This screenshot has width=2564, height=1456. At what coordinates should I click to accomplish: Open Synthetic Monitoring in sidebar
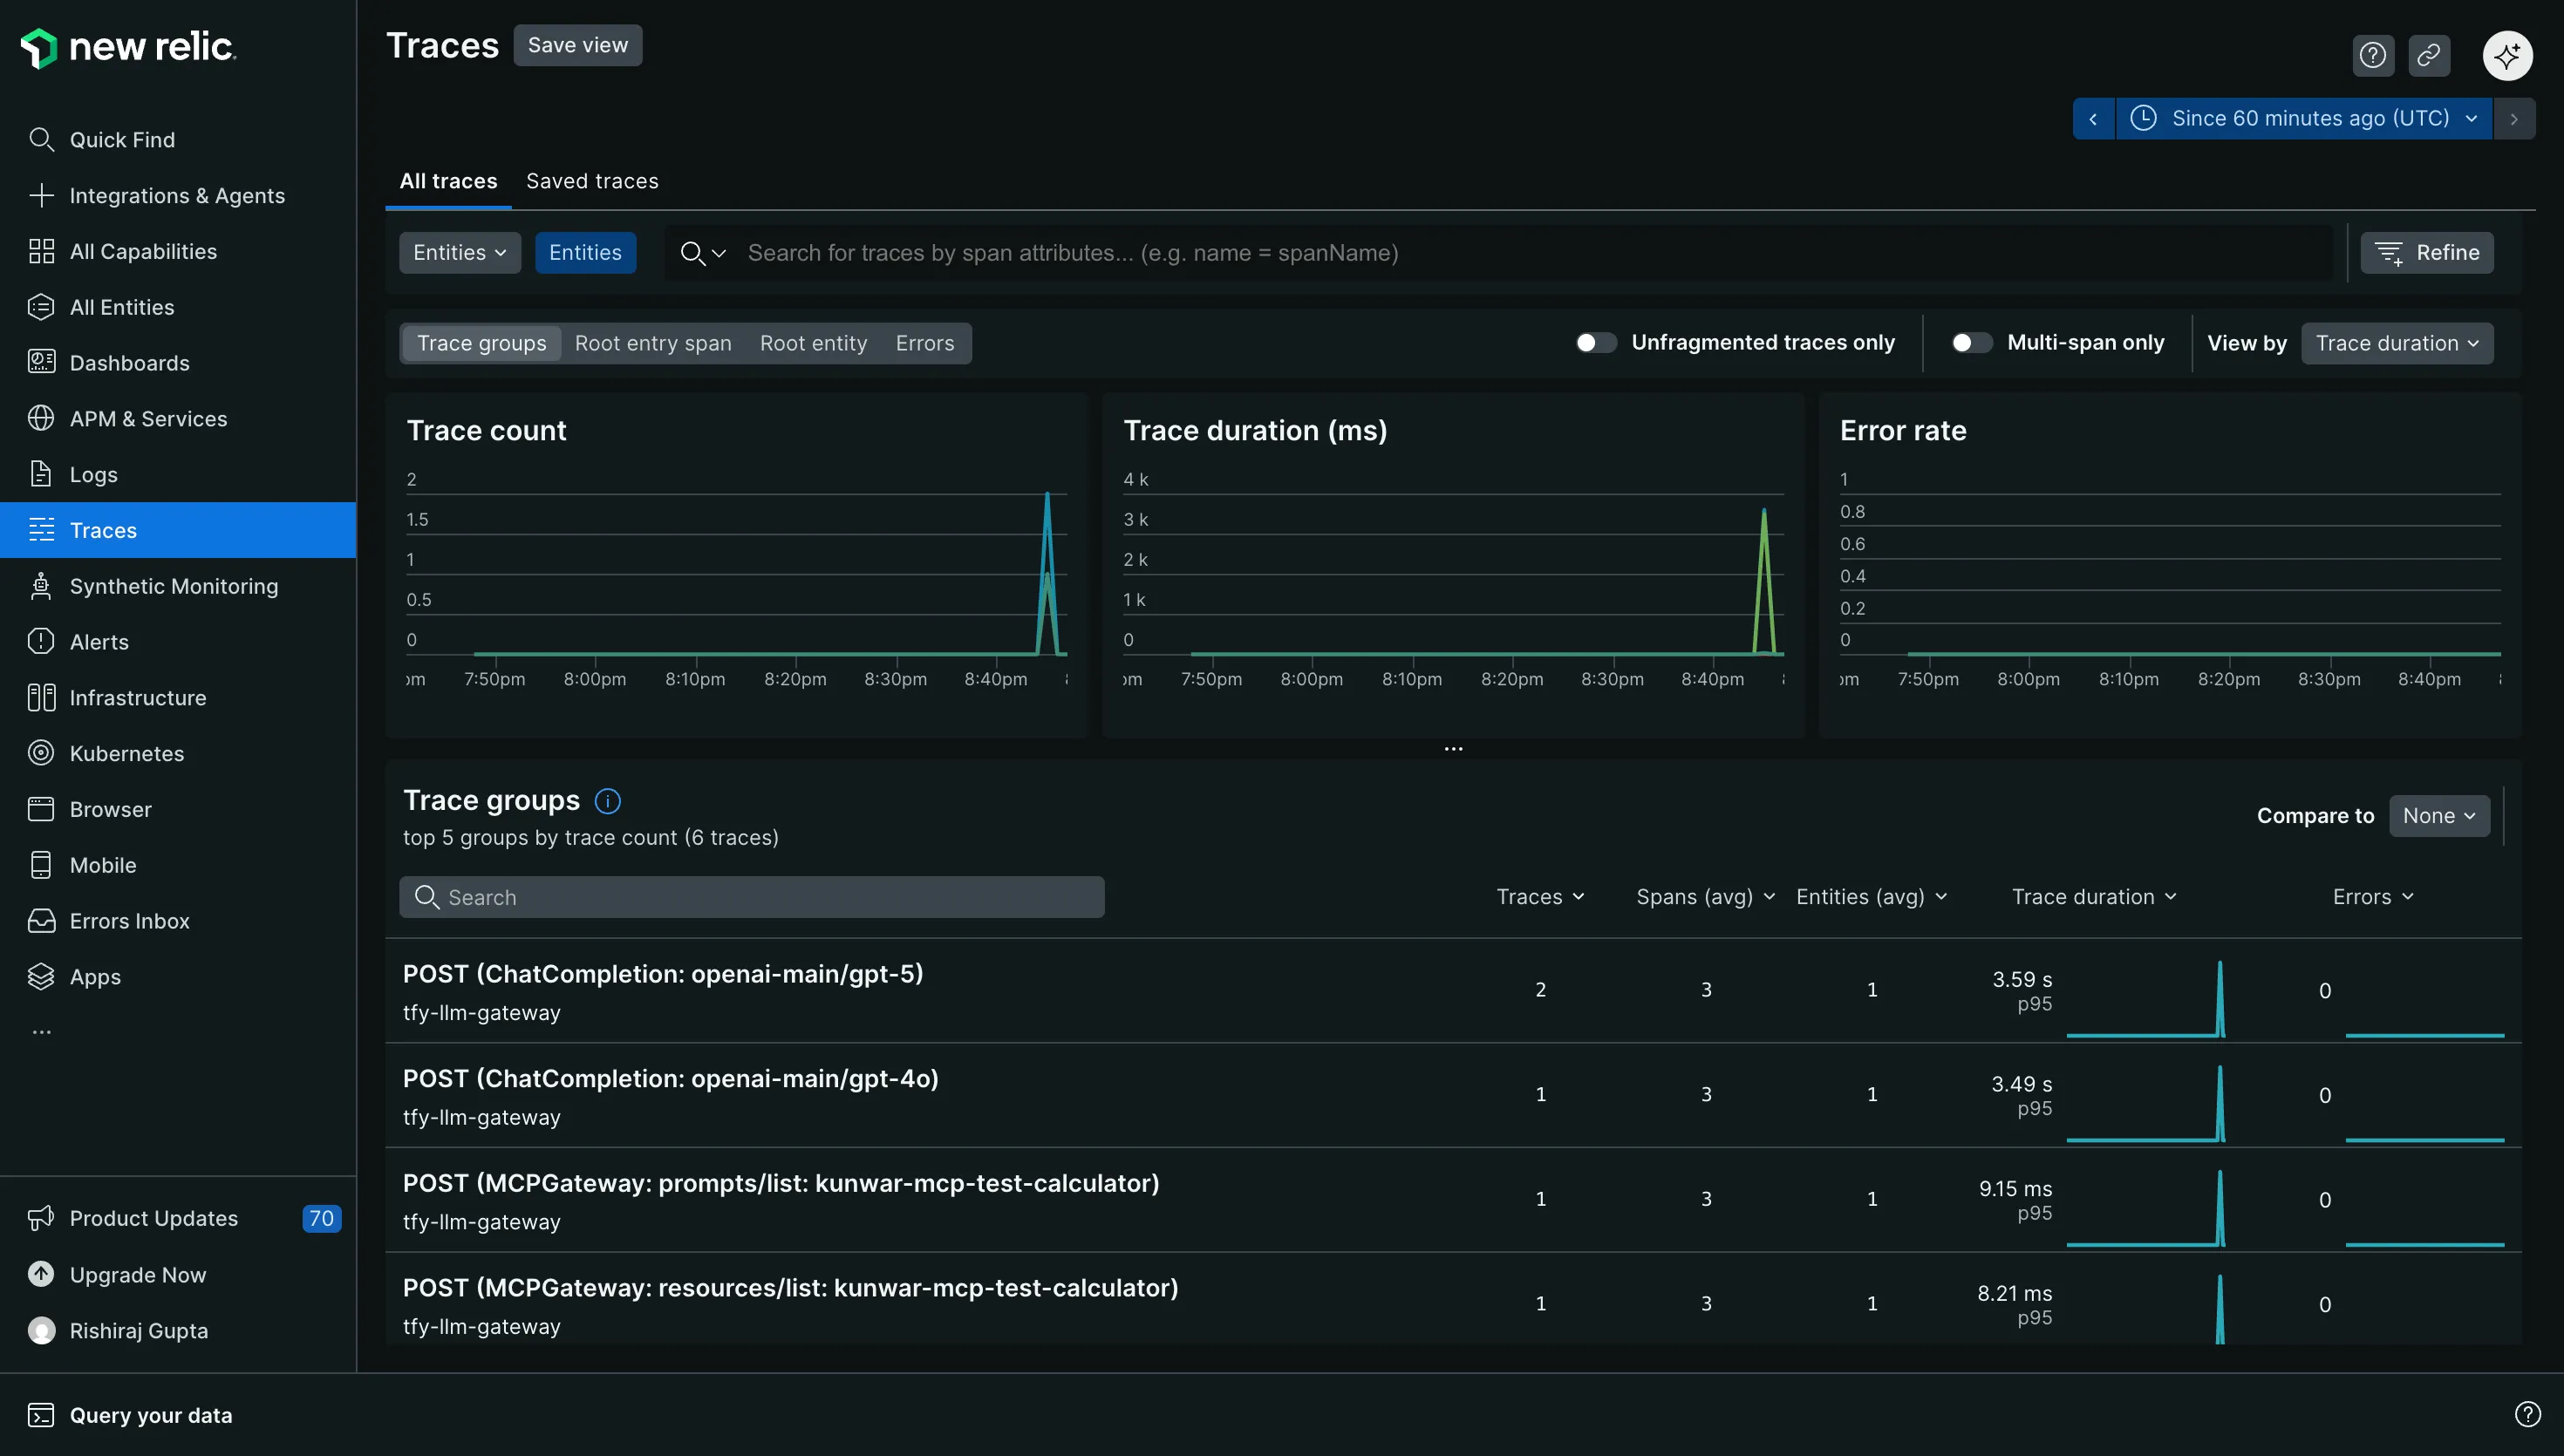pos(173,586)
